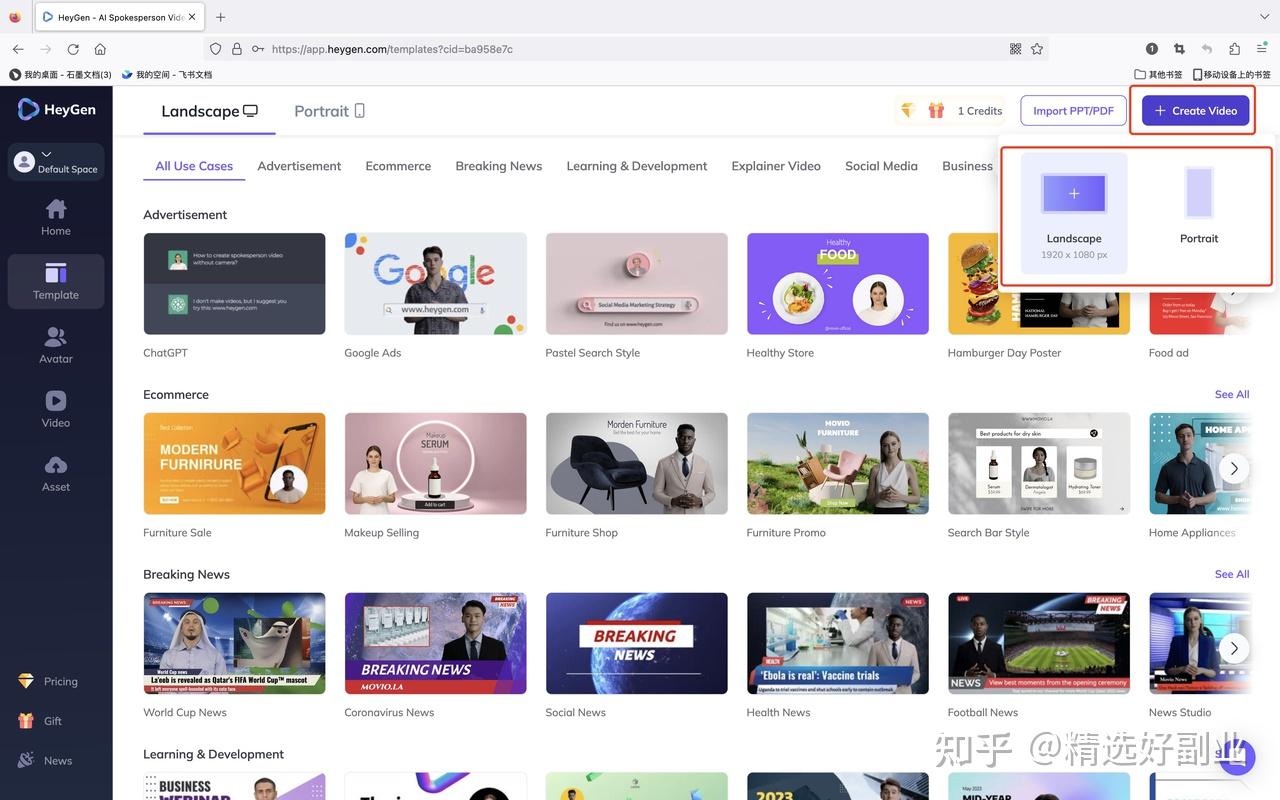This screenshot has height=800, width=1280.
Task: Open the 移动设备上的书签 folder
Action: pyautogui.click(x=1231, y=74)
